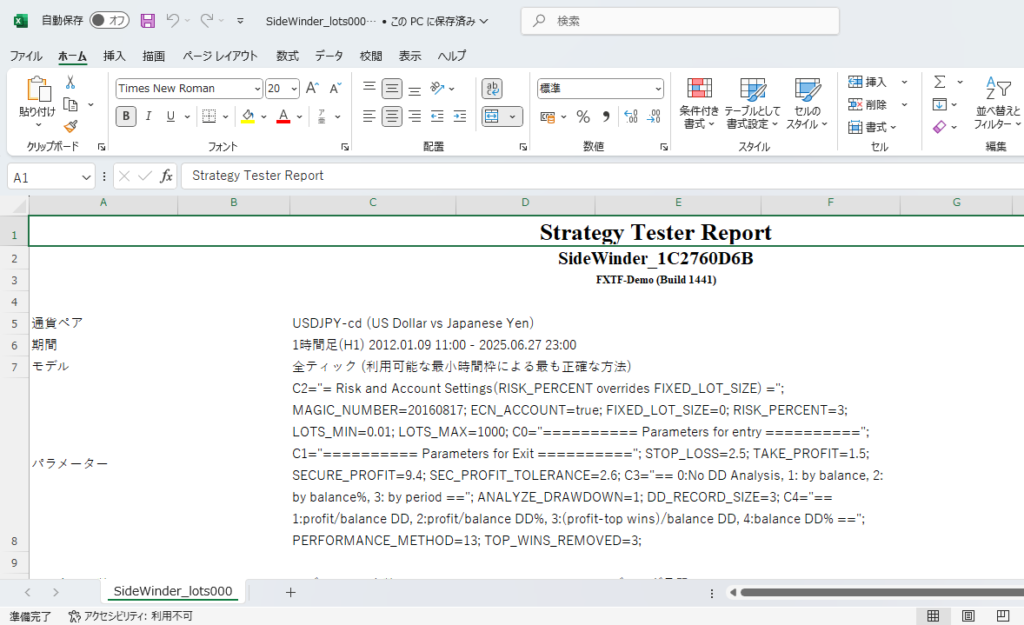Image resolution: width=1024 pixels, height=625 pixels.
Task: Click the Format Painter brush icon
Action: click(71, 126)
